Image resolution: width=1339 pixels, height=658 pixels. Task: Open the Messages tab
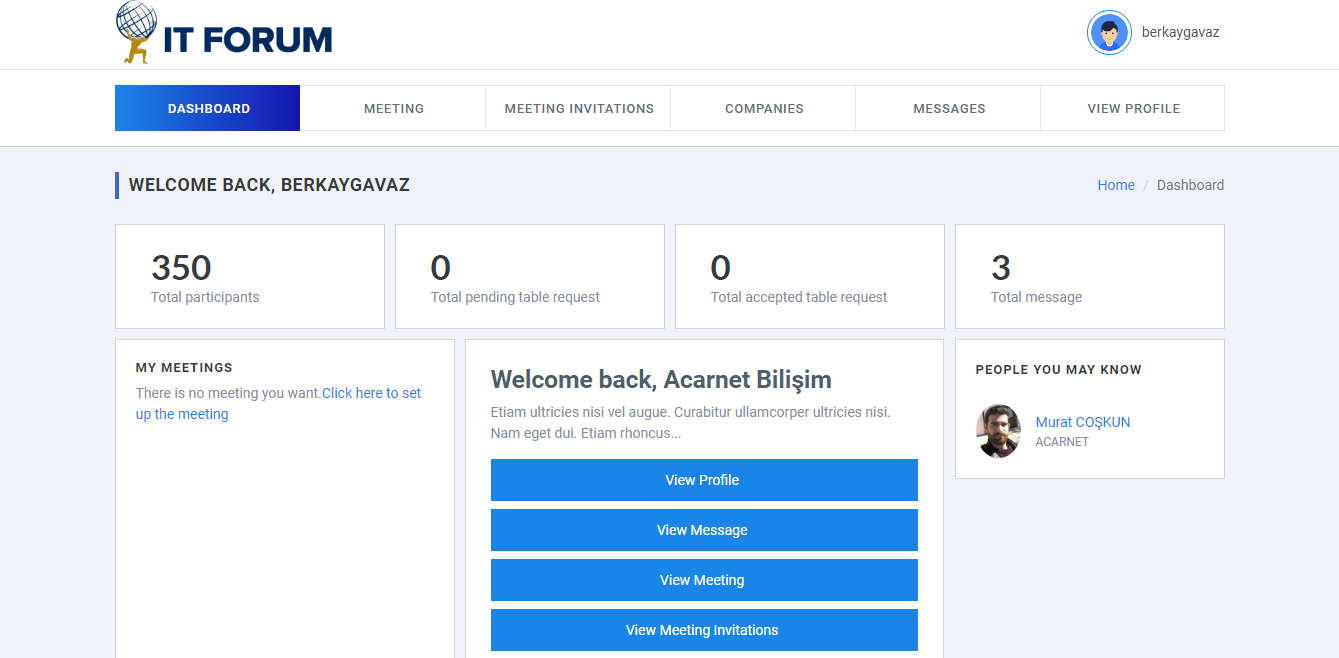(948, 108)
